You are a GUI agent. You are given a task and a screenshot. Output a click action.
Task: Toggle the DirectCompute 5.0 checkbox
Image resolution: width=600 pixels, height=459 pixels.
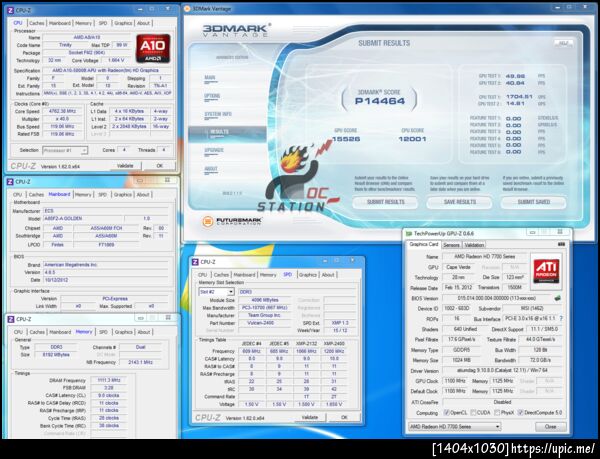[x=520, y=413]
